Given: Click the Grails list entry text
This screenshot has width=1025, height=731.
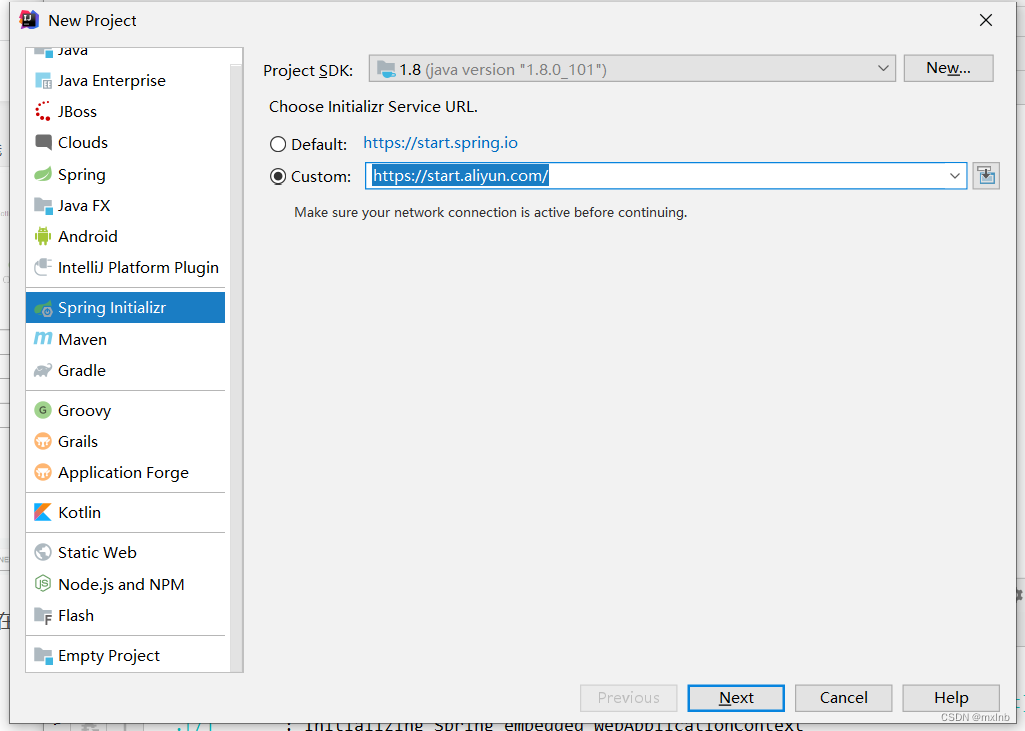Looking at the screenshot, I should pos(78,441).
